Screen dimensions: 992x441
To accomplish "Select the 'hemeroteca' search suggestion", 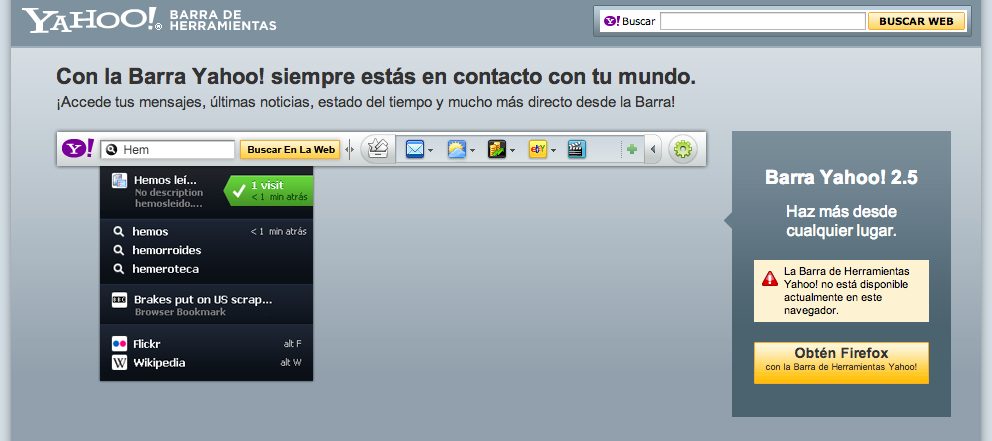I will point(163,268).
